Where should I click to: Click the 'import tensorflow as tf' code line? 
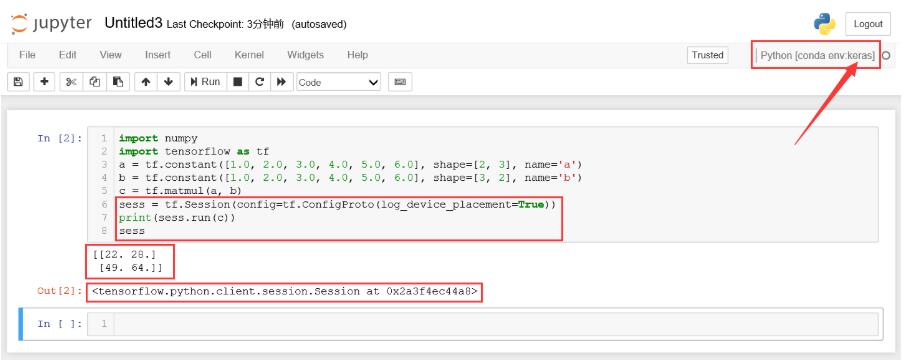click(194, 151)
